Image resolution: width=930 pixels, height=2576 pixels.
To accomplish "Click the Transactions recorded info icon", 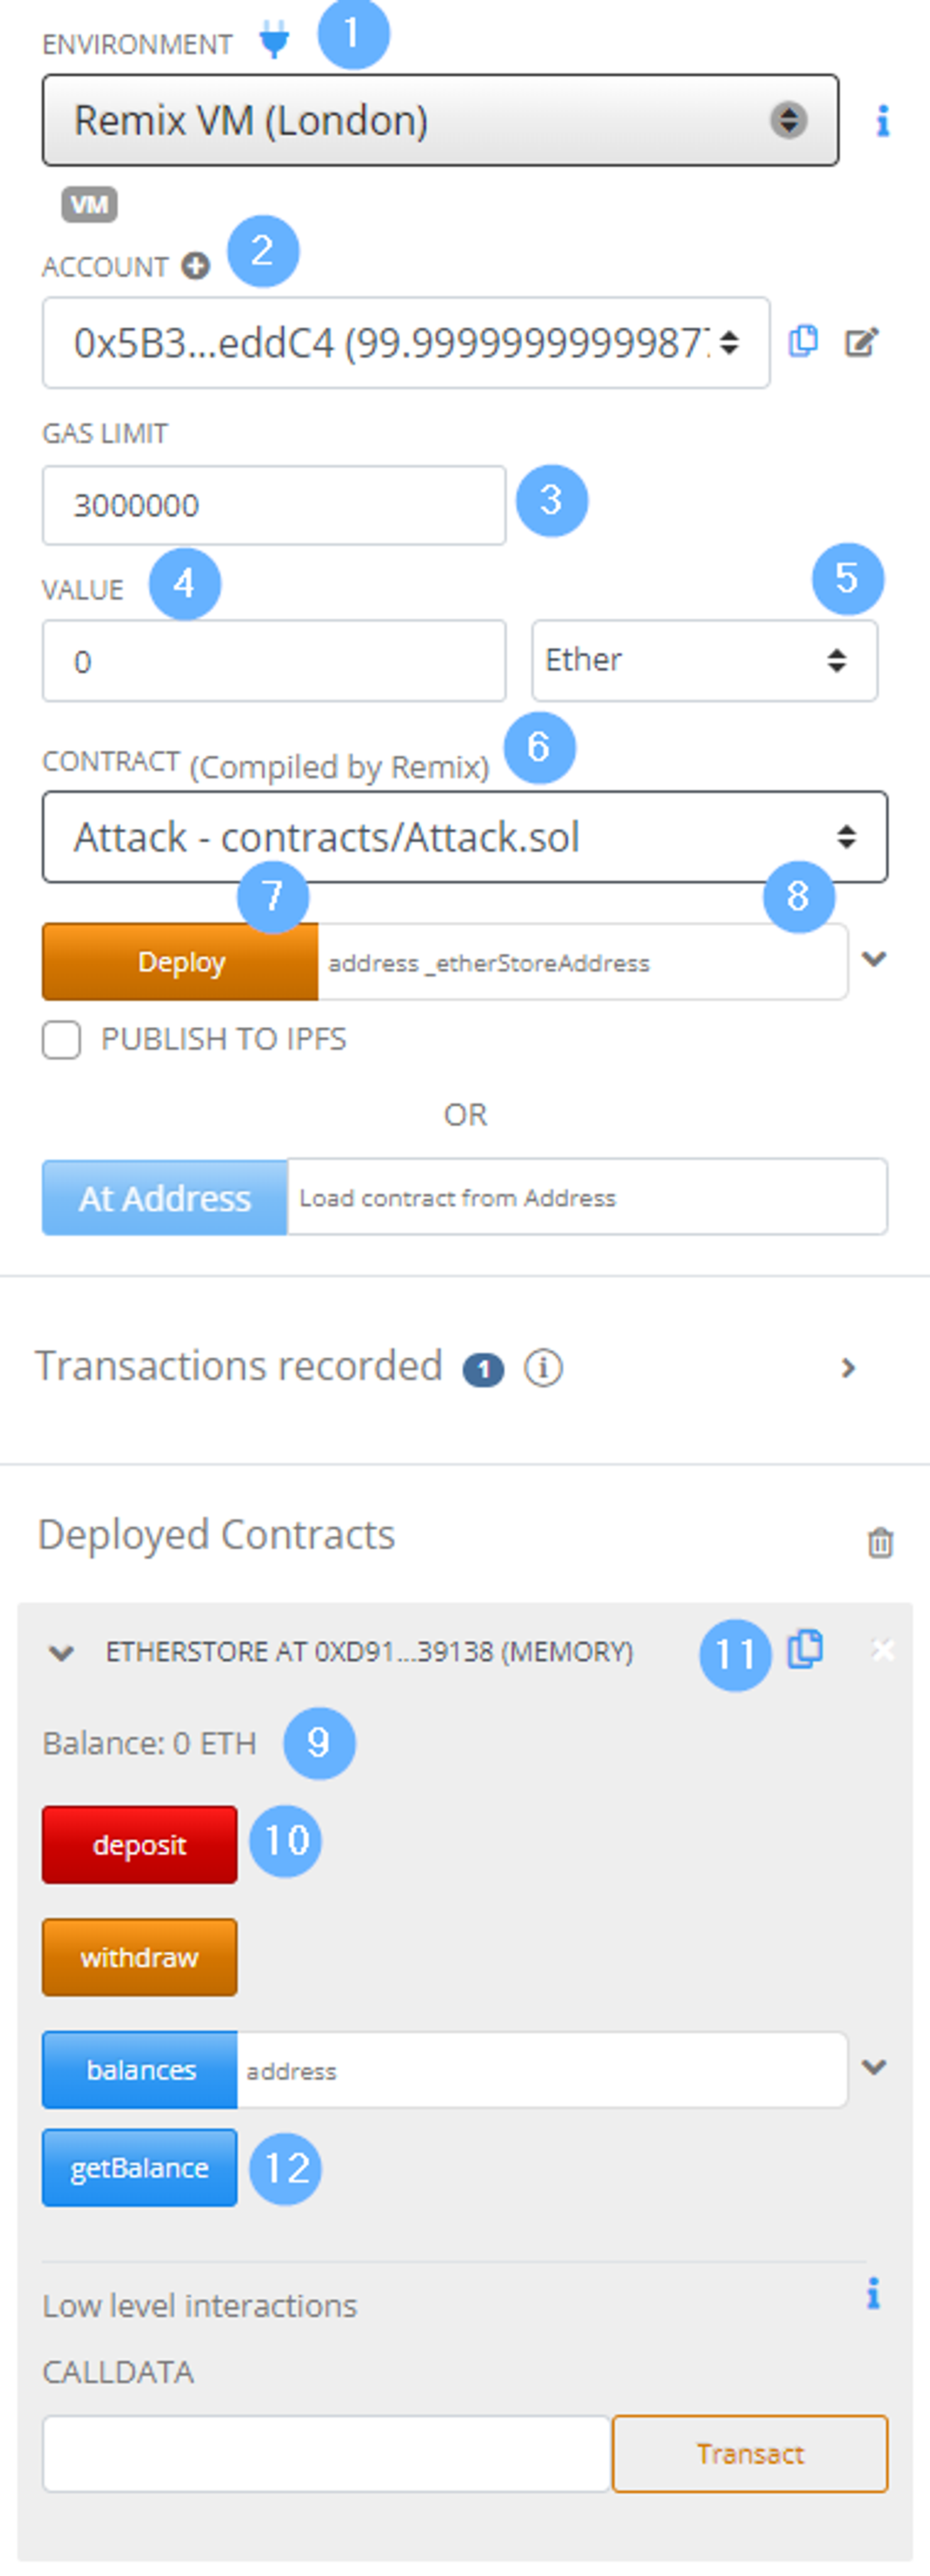I will pos(544,1367).
